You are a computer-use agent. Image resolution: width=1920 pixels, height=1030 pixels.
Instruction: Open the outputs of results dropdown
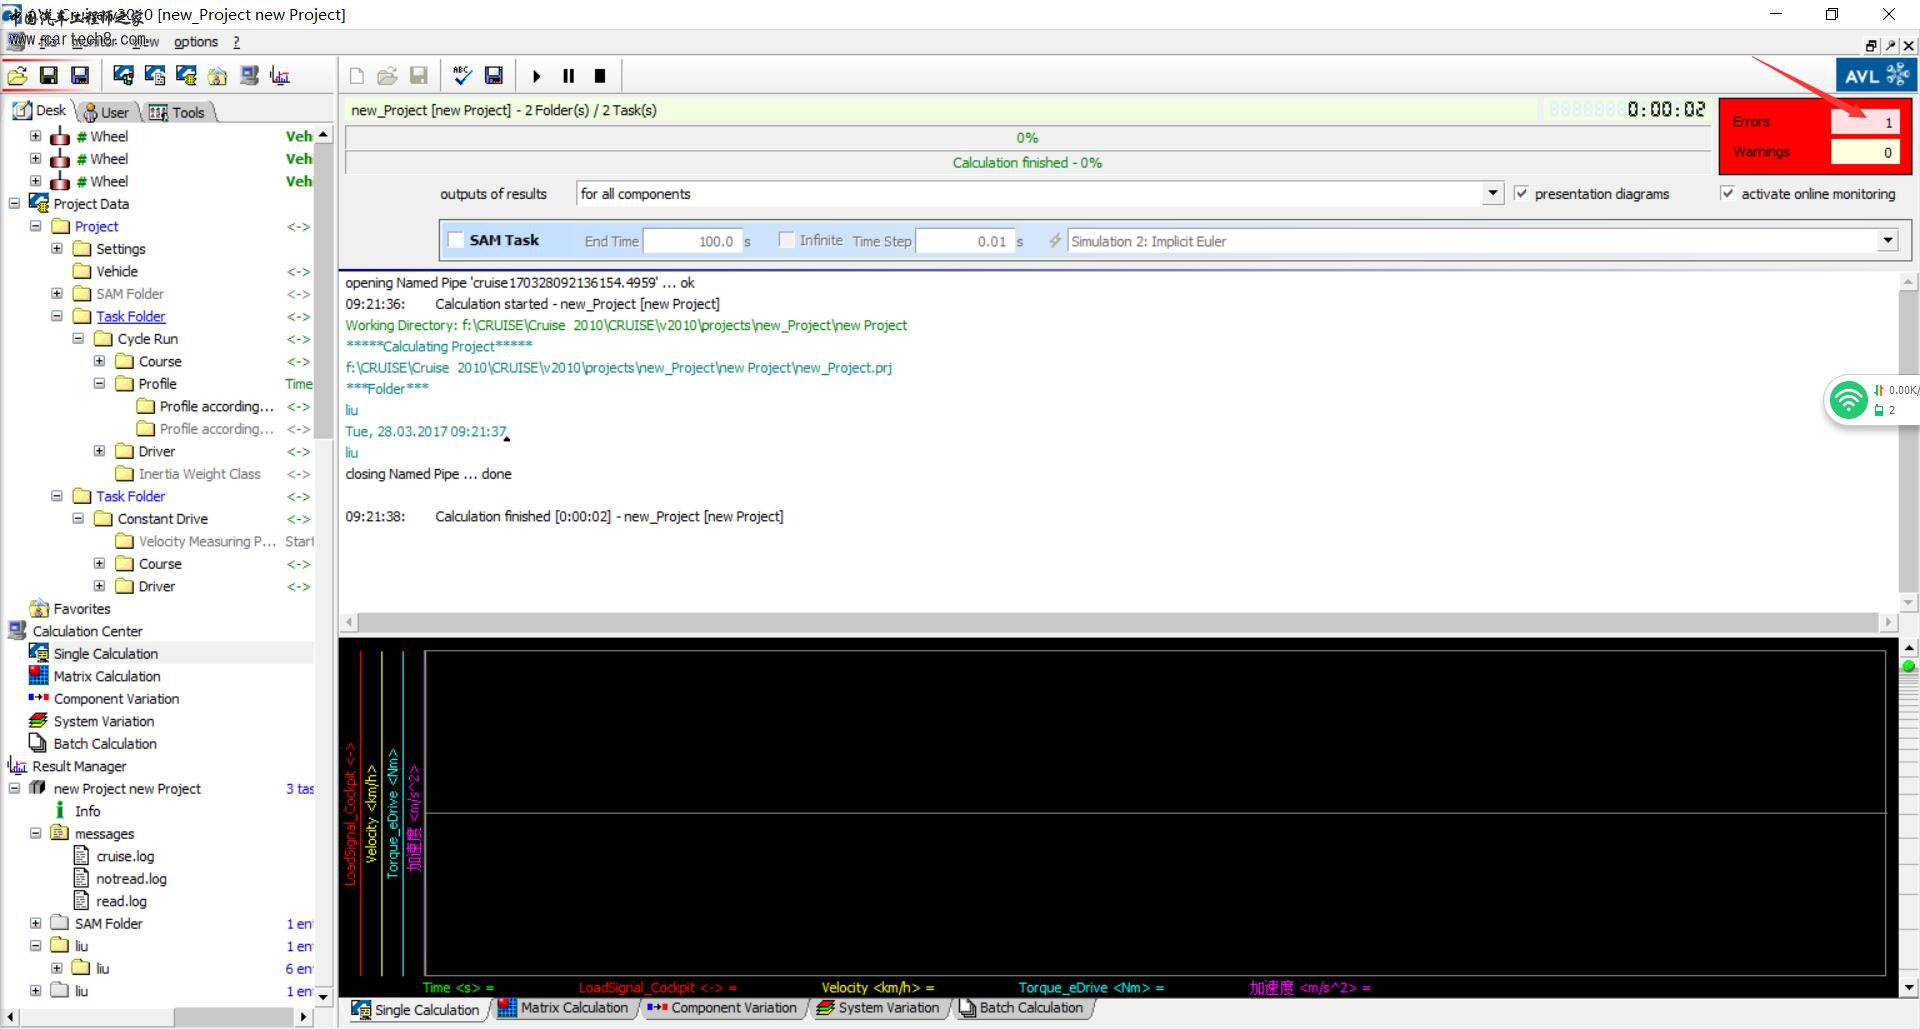pyautogui.click(x=1492, y=193)
